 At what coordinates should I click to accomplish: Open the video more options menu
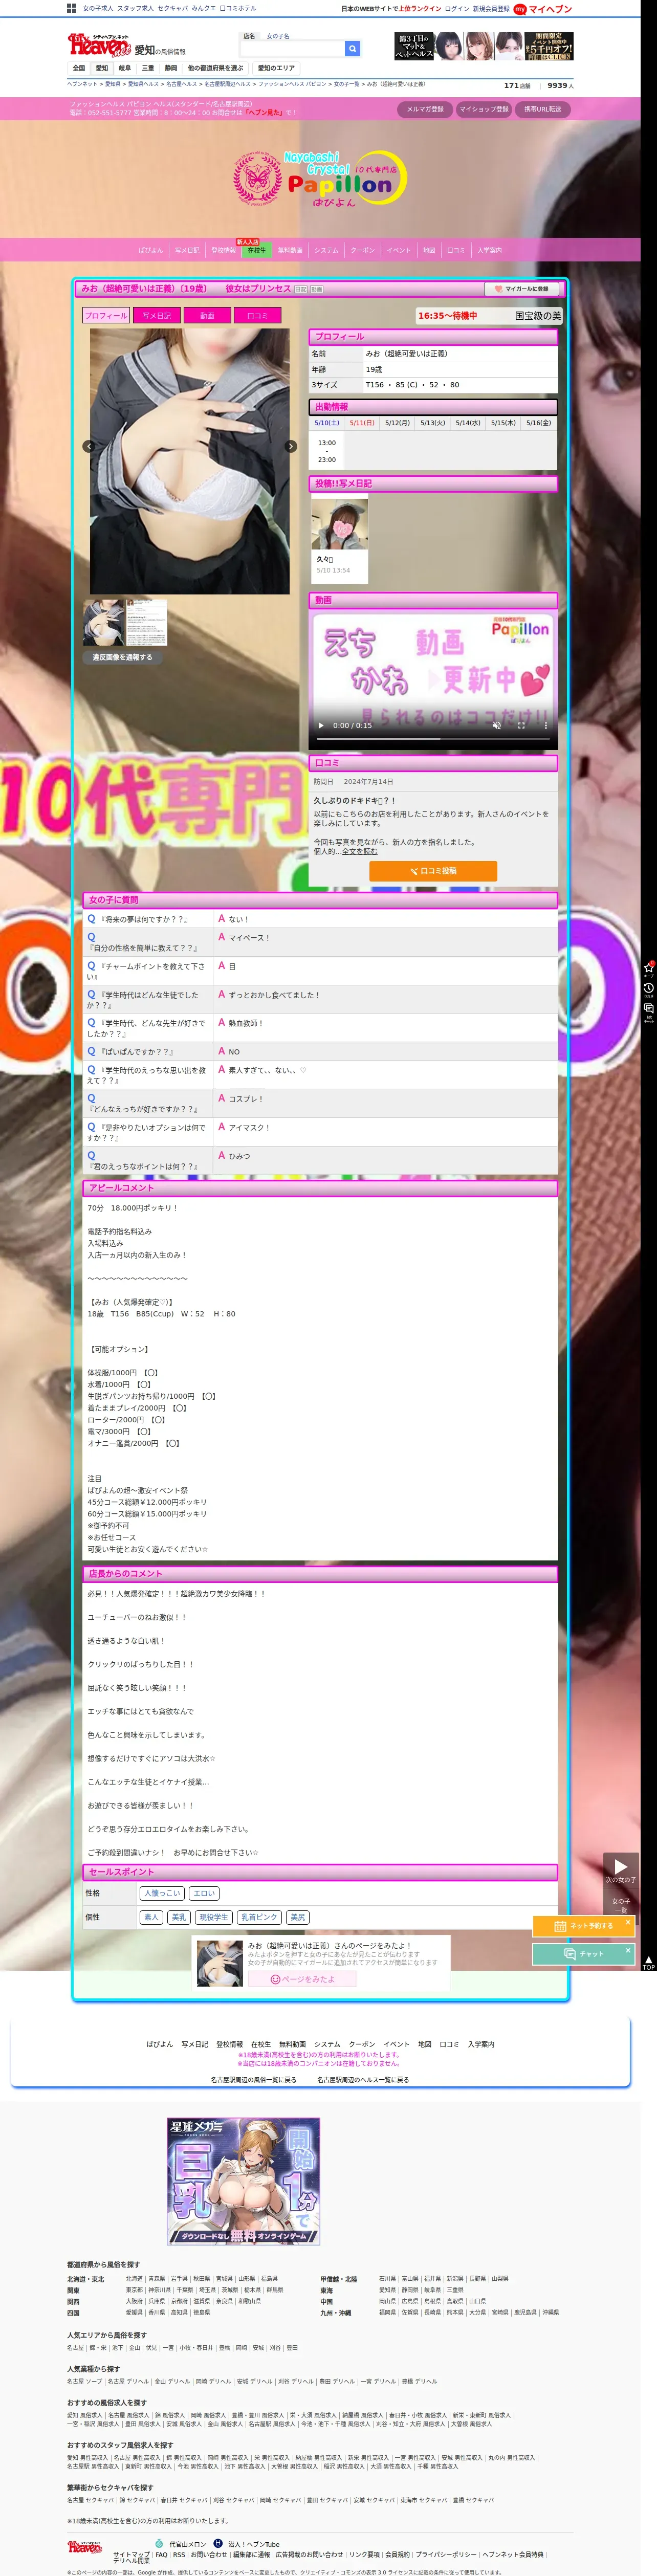tap(545, 725)
